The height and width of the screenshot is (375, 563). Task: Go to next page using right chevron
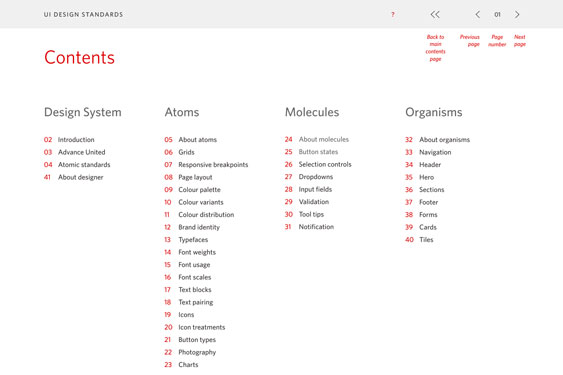[517, 14]
